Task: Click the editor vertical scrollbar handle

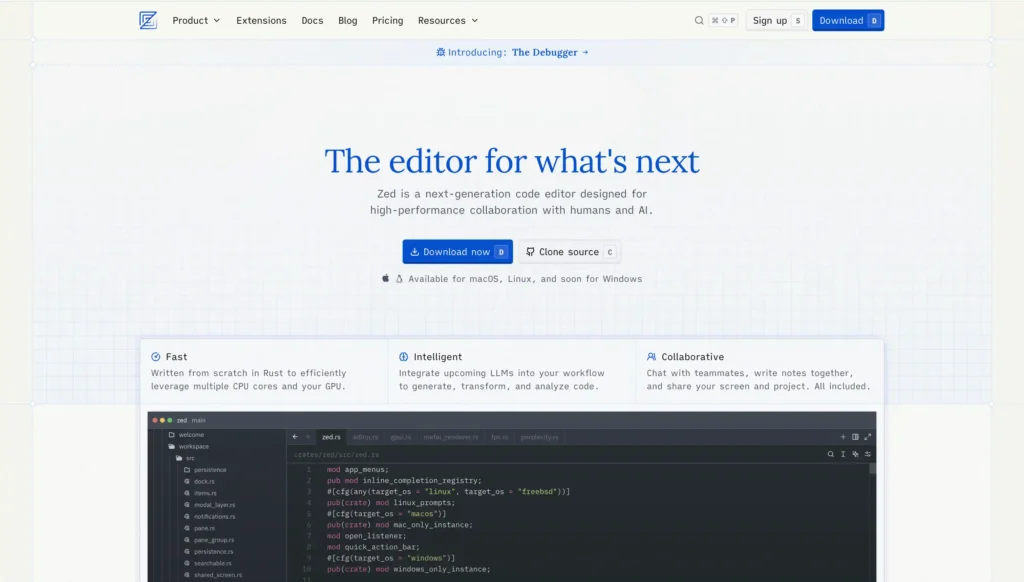Action: click(x=872, y=468)
